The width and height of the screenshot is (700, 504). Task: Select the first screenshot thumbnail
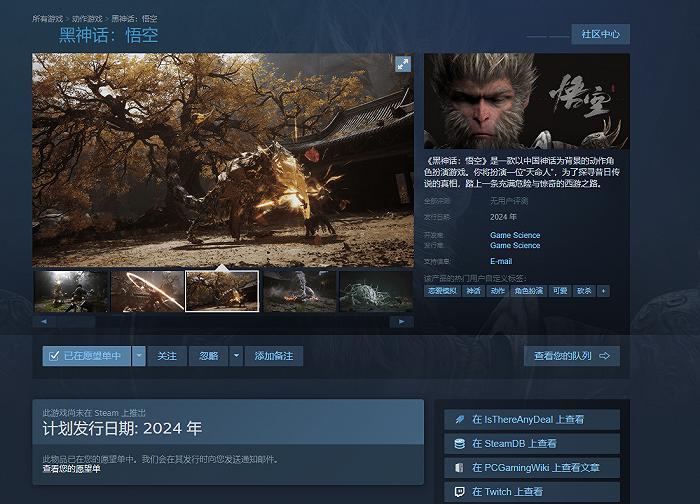point(71,291)
